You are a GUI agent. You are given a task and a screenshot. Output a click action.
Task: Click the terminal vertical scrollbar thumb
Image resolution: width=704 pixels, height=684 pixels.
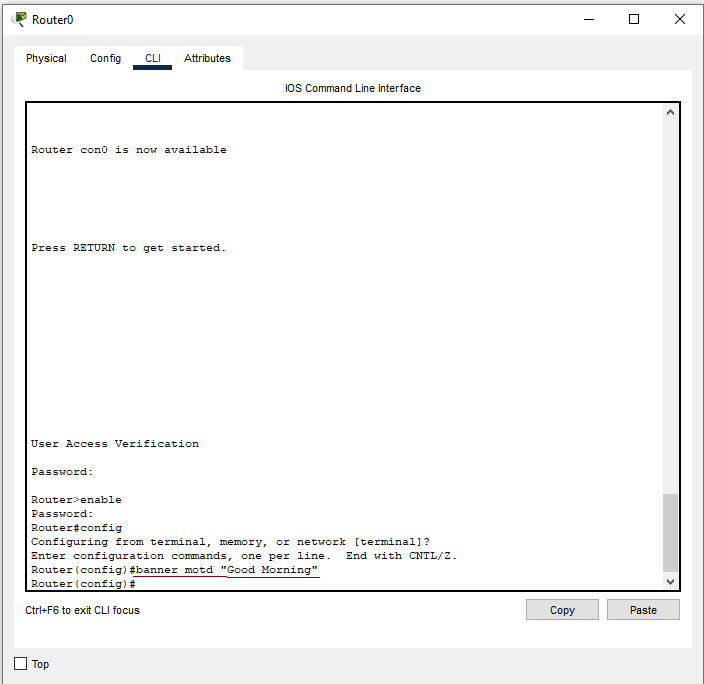tap(670, 532)
